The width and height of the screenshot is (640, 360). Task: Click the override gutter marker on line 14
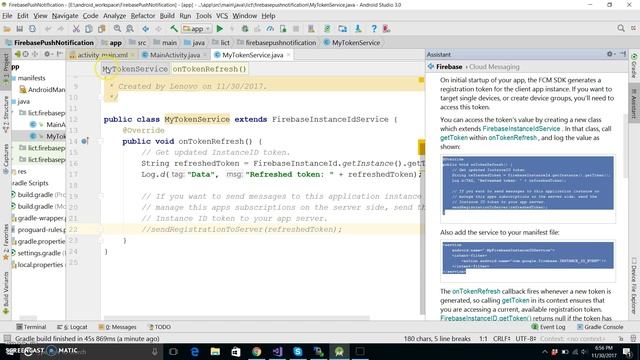[84, 141]
